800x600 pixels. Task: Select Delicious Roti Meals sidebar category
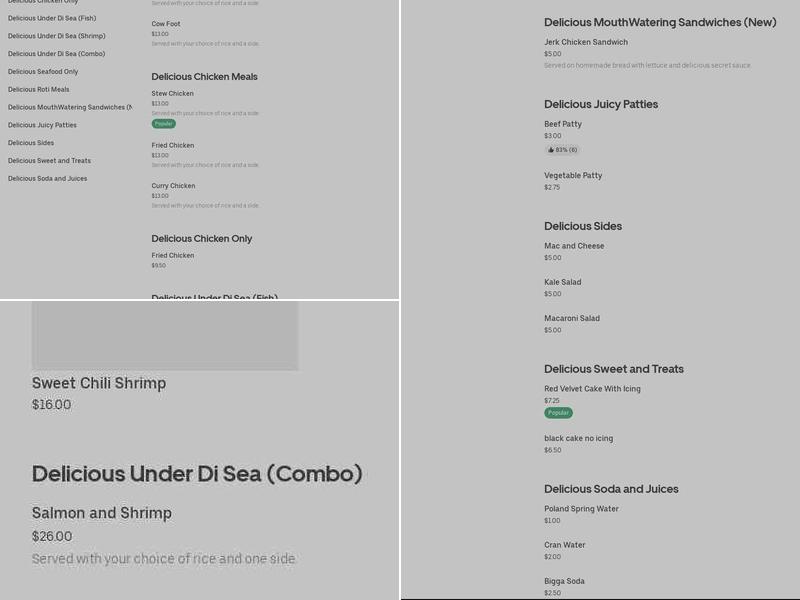(x=39, y=89)
